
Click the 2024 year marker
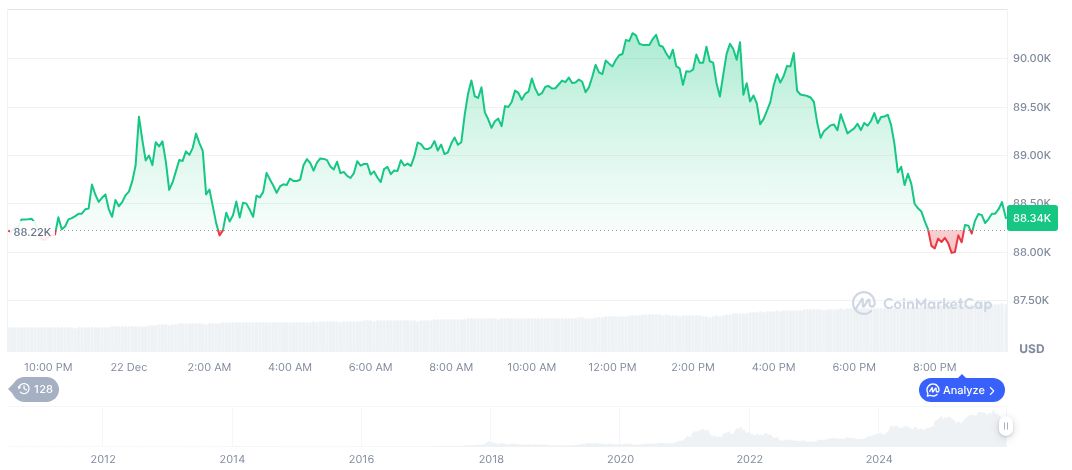[879, 458]
